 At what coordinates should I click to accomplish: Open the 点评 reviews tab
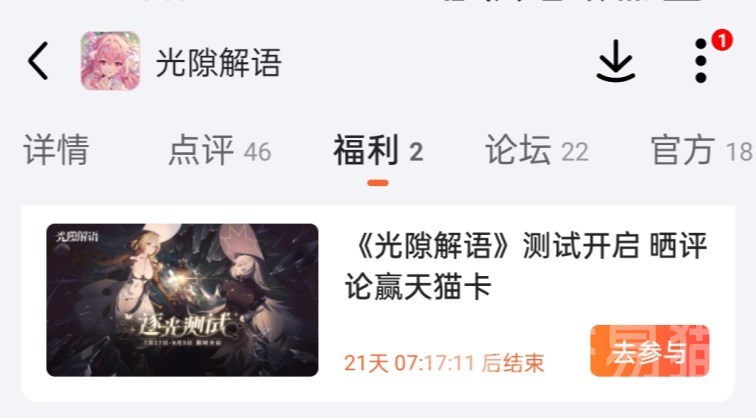[201, 150]
